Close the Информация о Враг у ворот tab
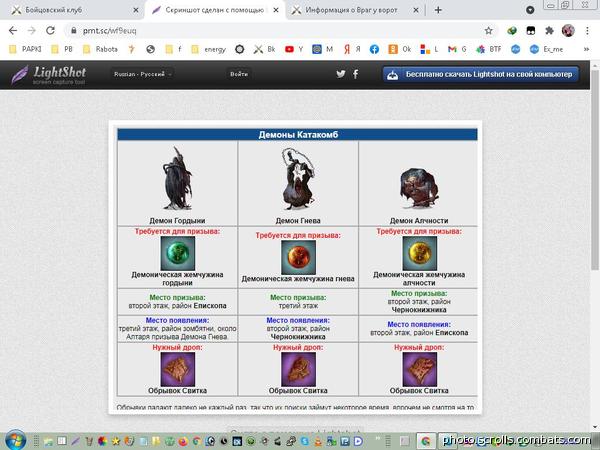The height and width of the screenshot is (450, 600). pyautogui.click(x=416, y=10)
